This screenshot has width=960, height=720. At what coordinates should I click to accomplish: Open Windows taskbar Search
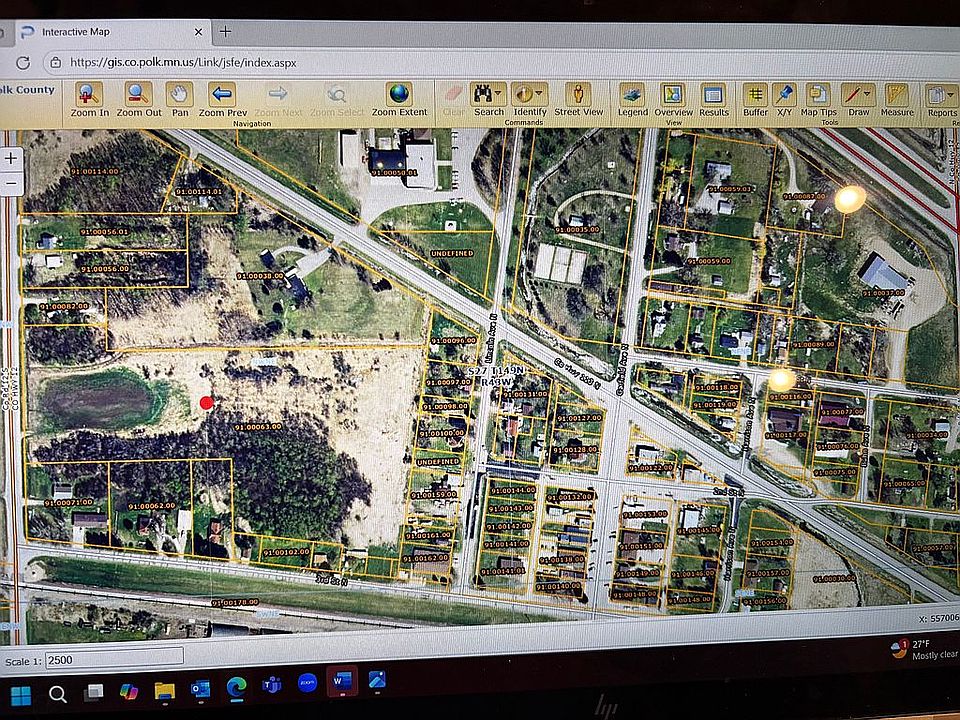coord(58,694)
